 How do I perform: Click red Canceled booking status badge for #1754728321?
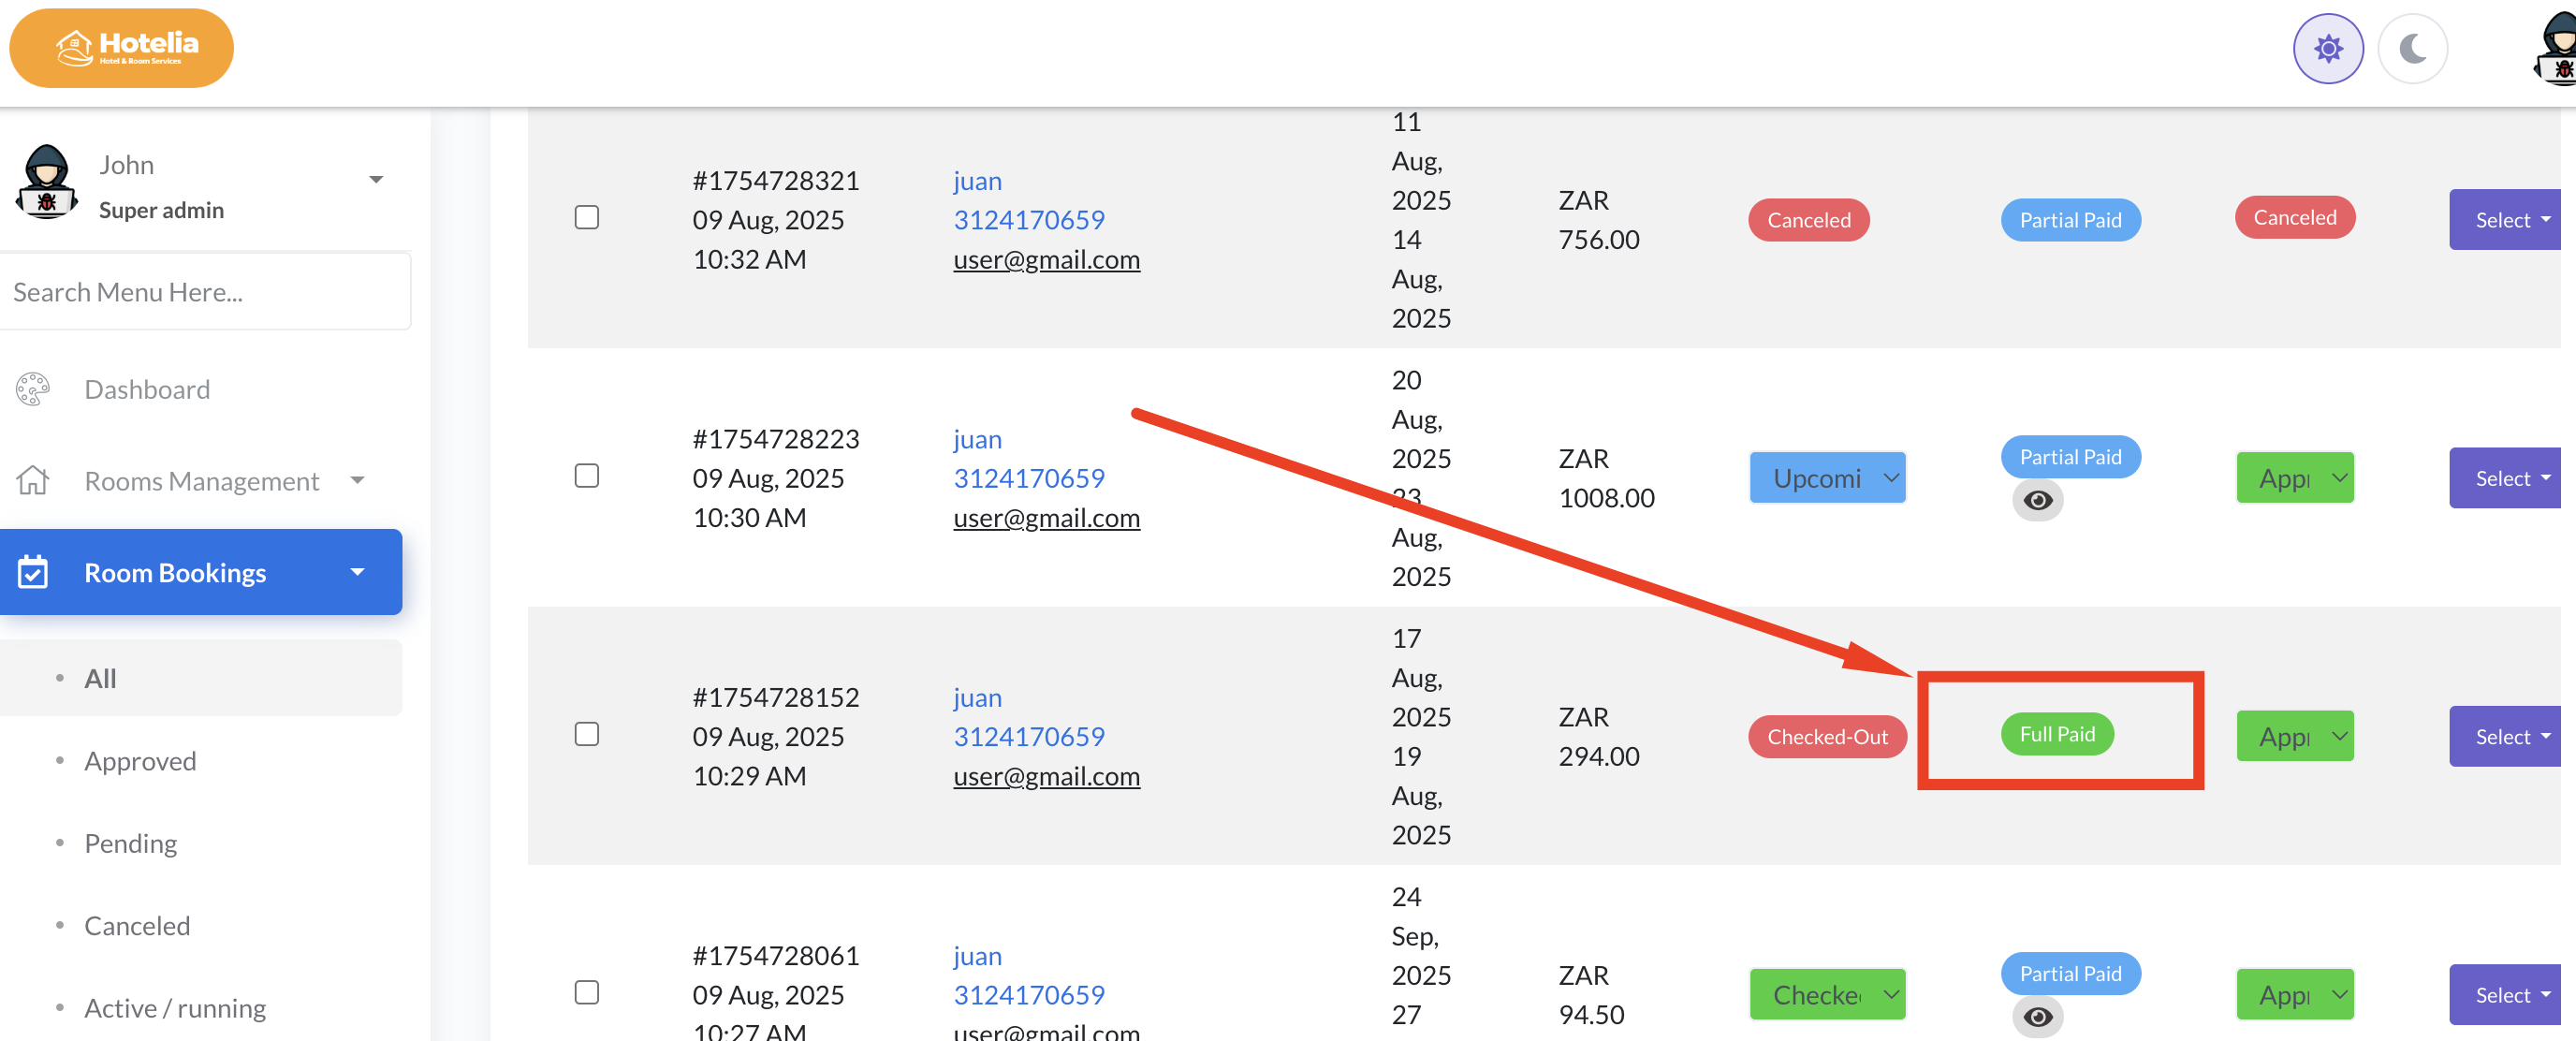pos(1808,220)
